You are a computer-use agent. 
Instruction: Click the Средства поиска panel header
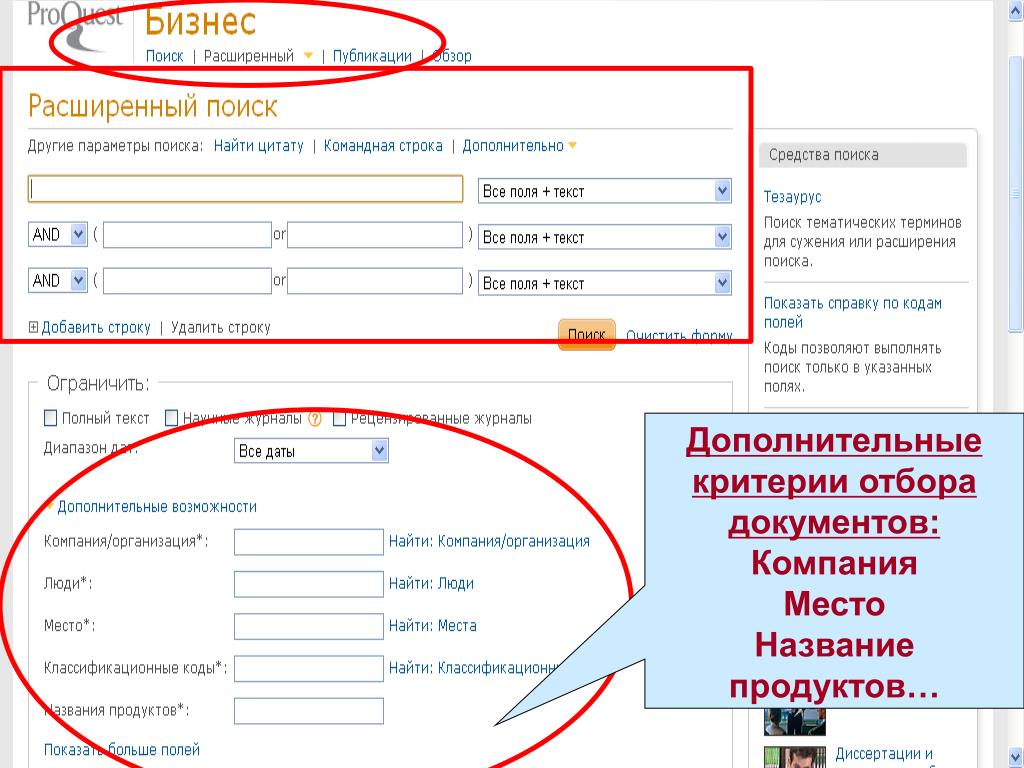click(863, 155)
